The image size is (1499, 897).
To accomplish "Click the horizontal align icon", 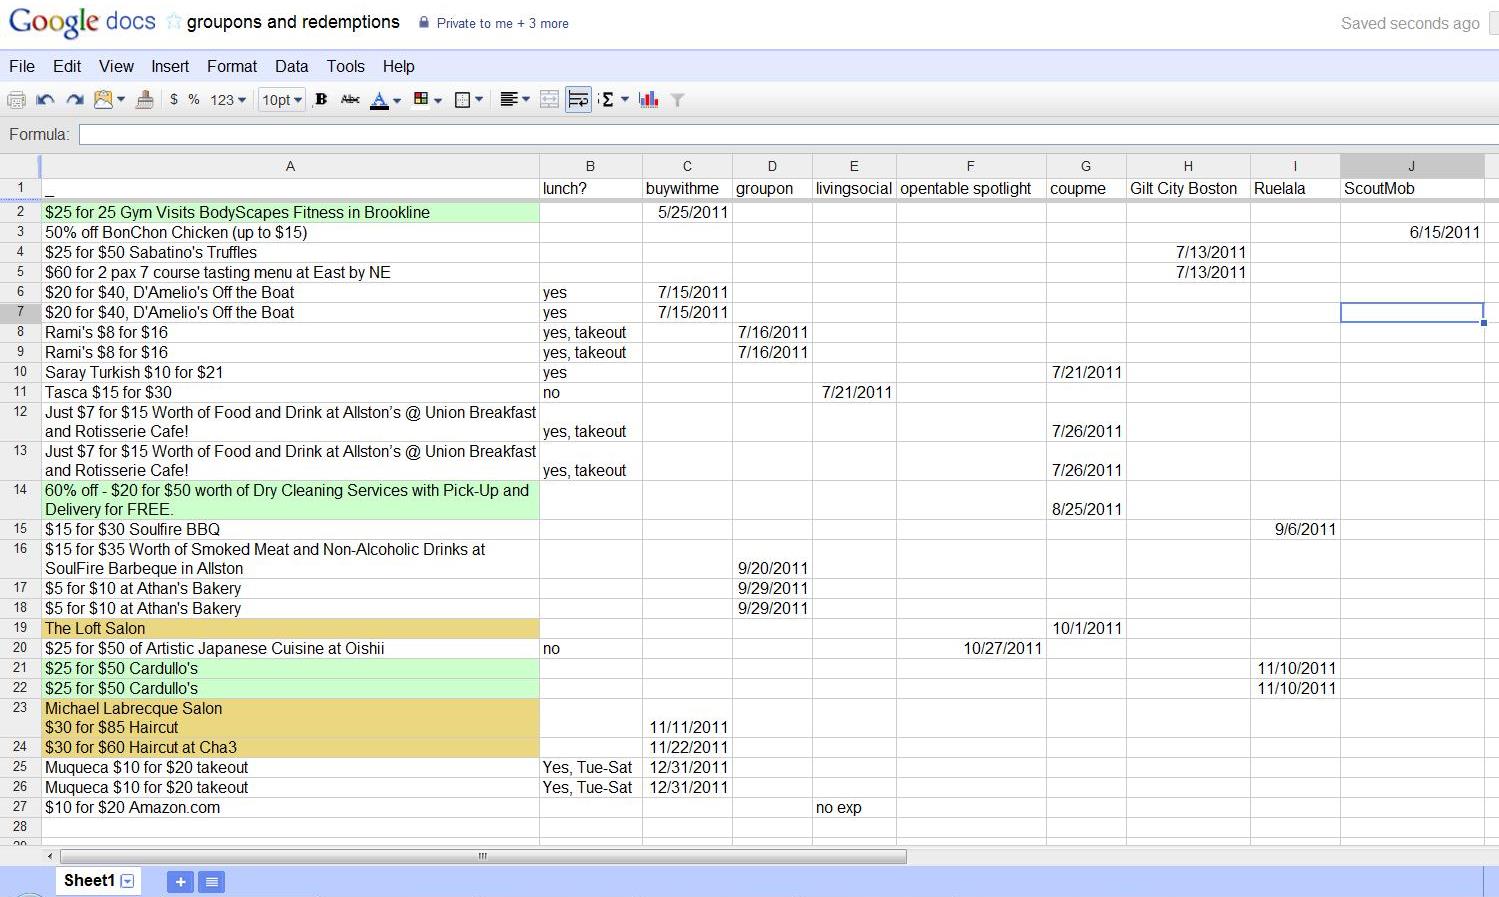I will click(509, 99).
